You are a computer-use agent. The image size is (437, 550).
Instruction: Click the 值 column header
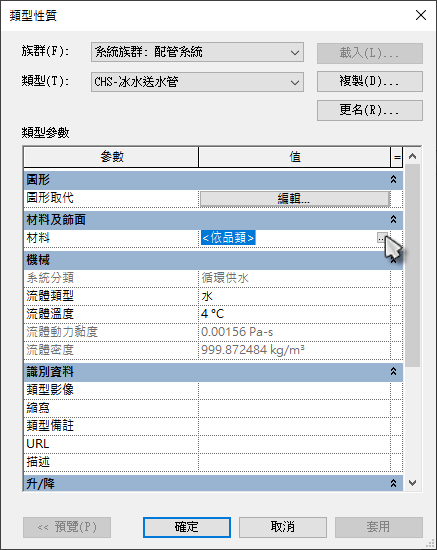pos(295,157)
